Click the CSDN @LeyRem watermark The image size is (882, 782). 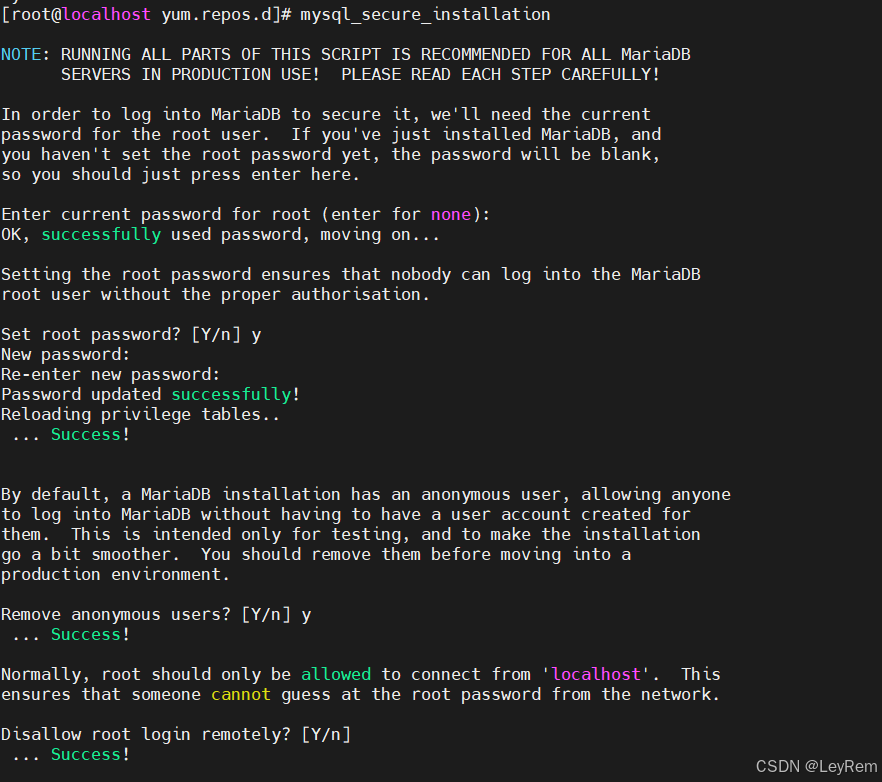pyautogui.click(x=816, y=766)
